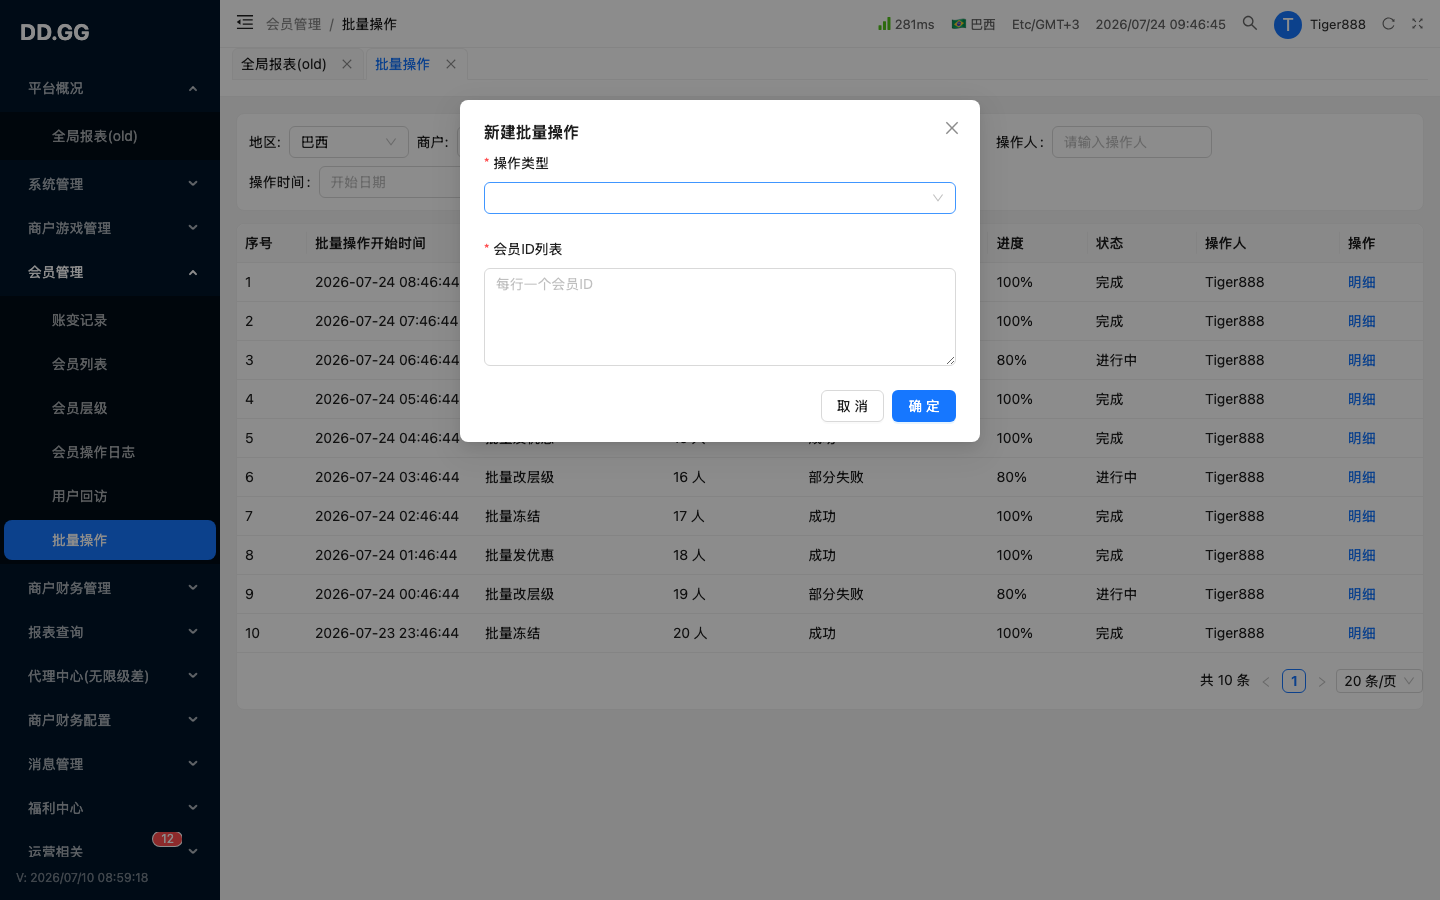Click cell 2026-07-24 03:46:44 in row 6
This screenshot has width=1440, height=900.
(387, 477)
